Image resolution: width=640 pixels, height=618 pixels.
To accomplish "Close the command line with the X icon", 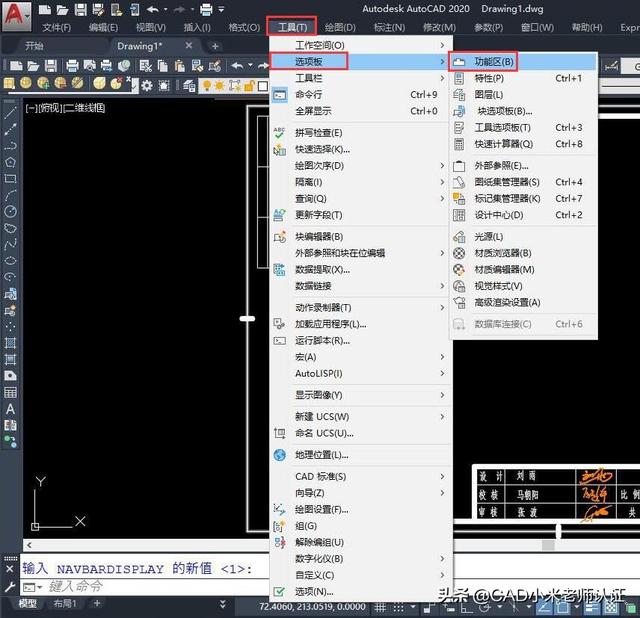I will click(x=10, y=569).
